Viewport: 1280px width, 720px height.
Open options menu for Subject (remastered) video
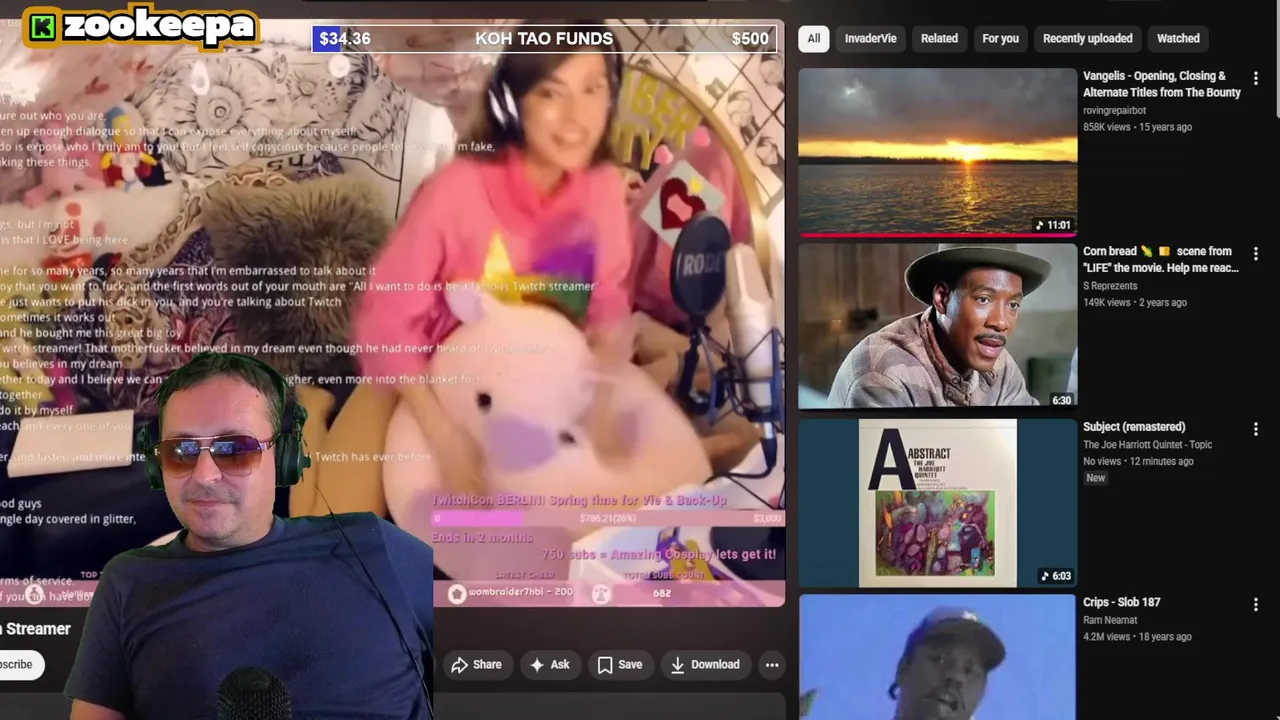tap(1256, 429)
